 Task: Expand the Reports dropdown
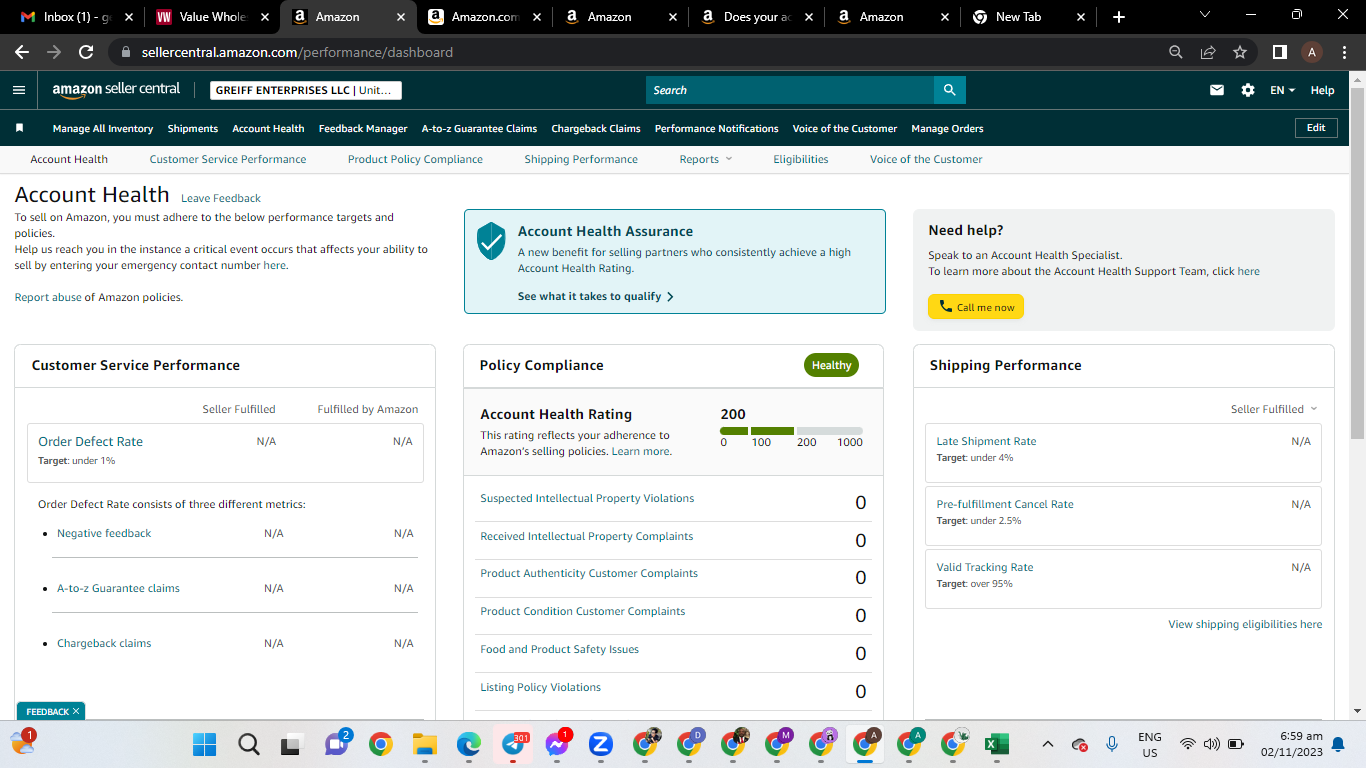pyautogui.click(x=706, y=159)
